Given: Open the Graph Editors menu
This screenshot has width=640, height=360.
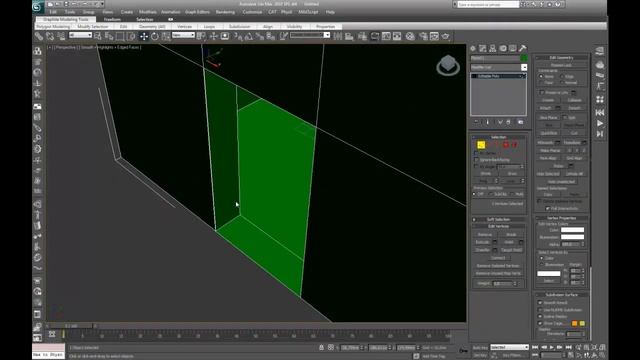Looking at the screenshot, I should click(197, 12).
